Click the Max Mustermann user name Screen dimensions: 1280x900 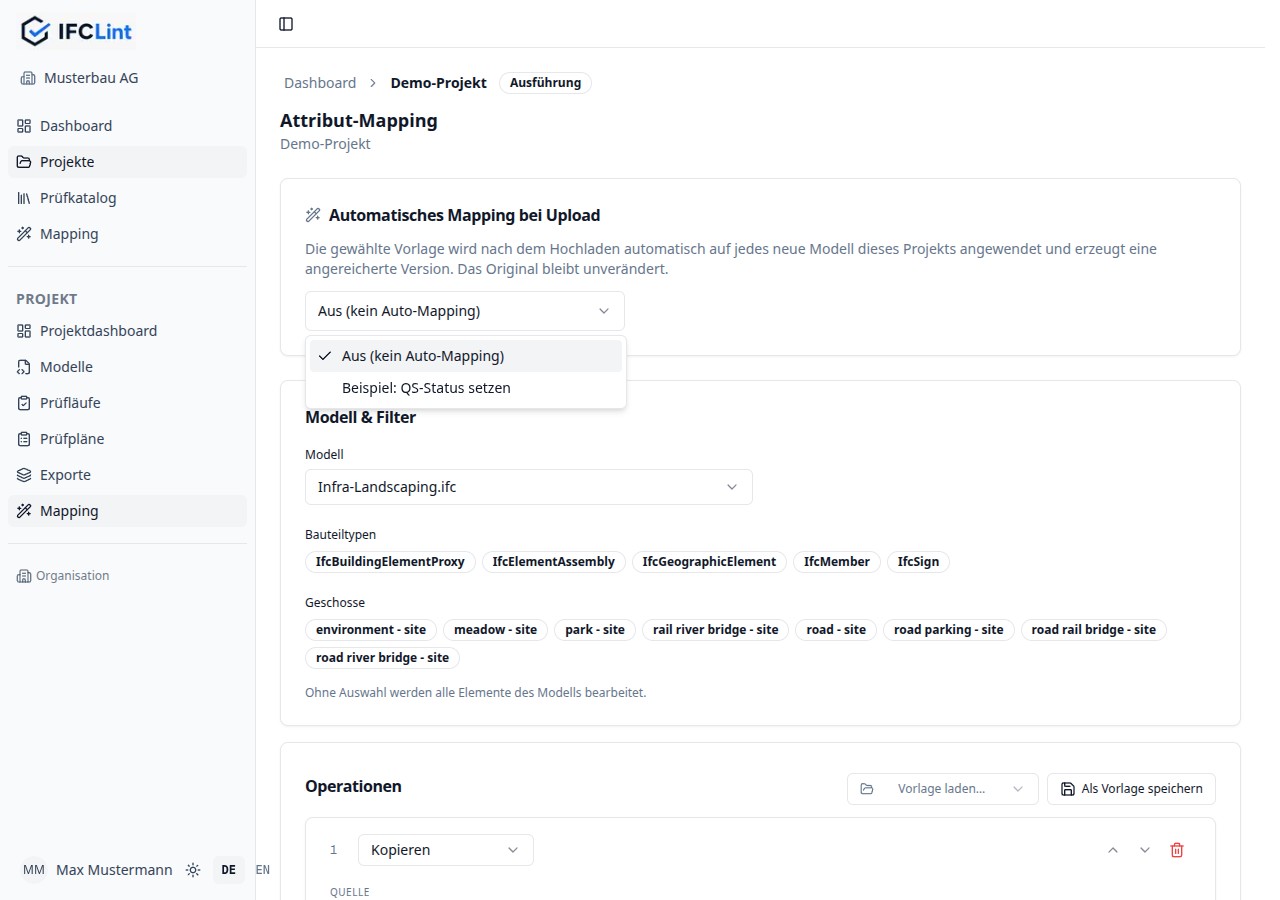coord(114,870)
